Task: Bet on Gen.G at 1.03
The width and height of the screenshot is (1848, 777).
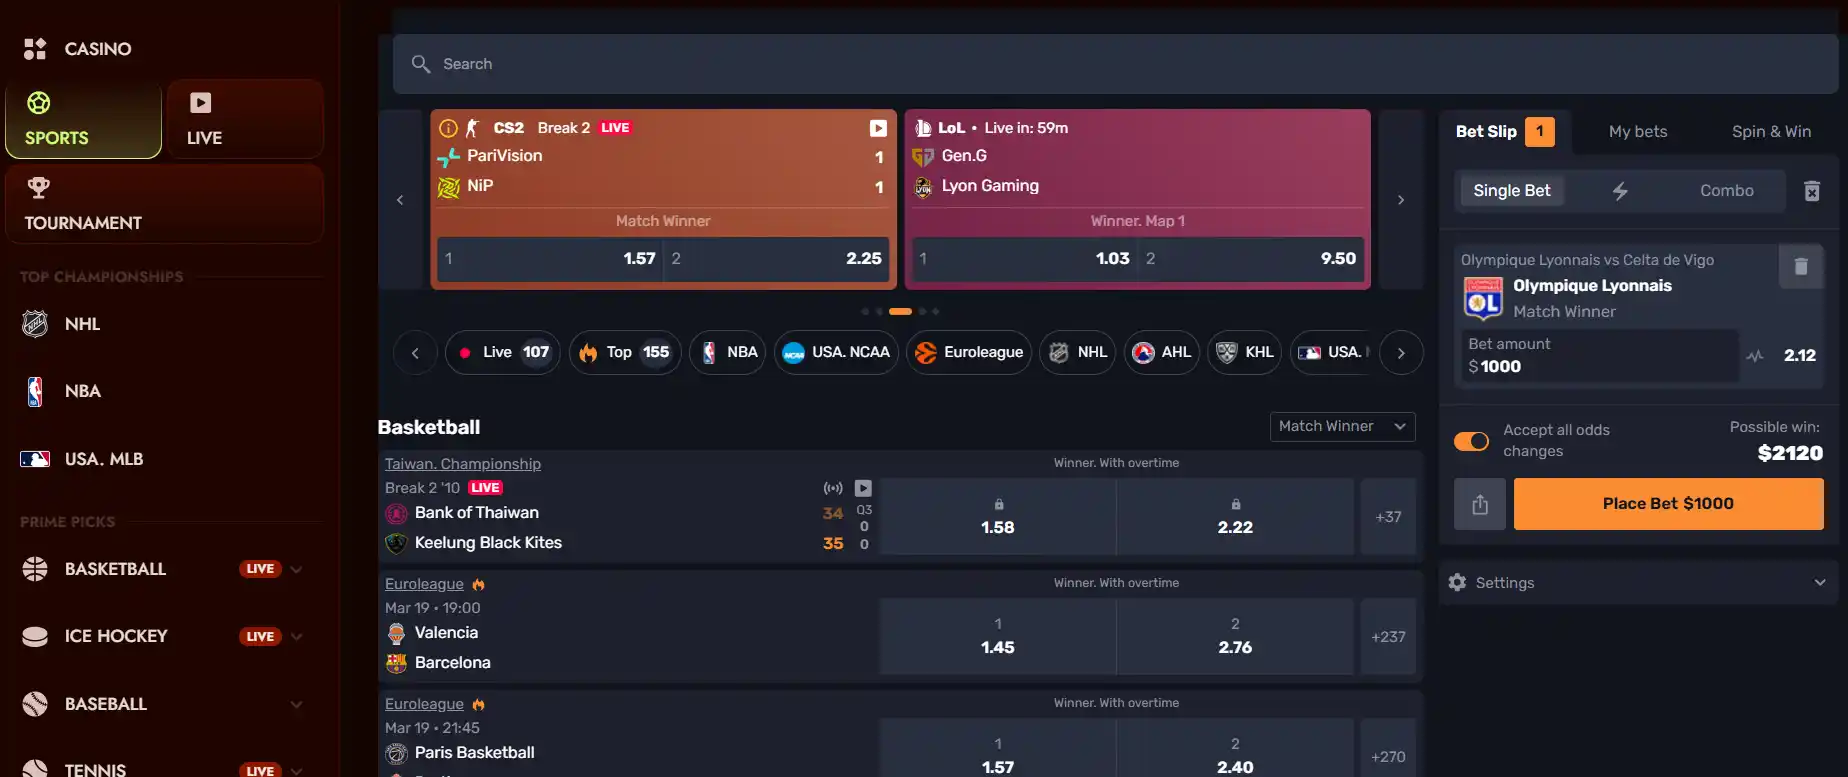Action: coord(1024,259)
